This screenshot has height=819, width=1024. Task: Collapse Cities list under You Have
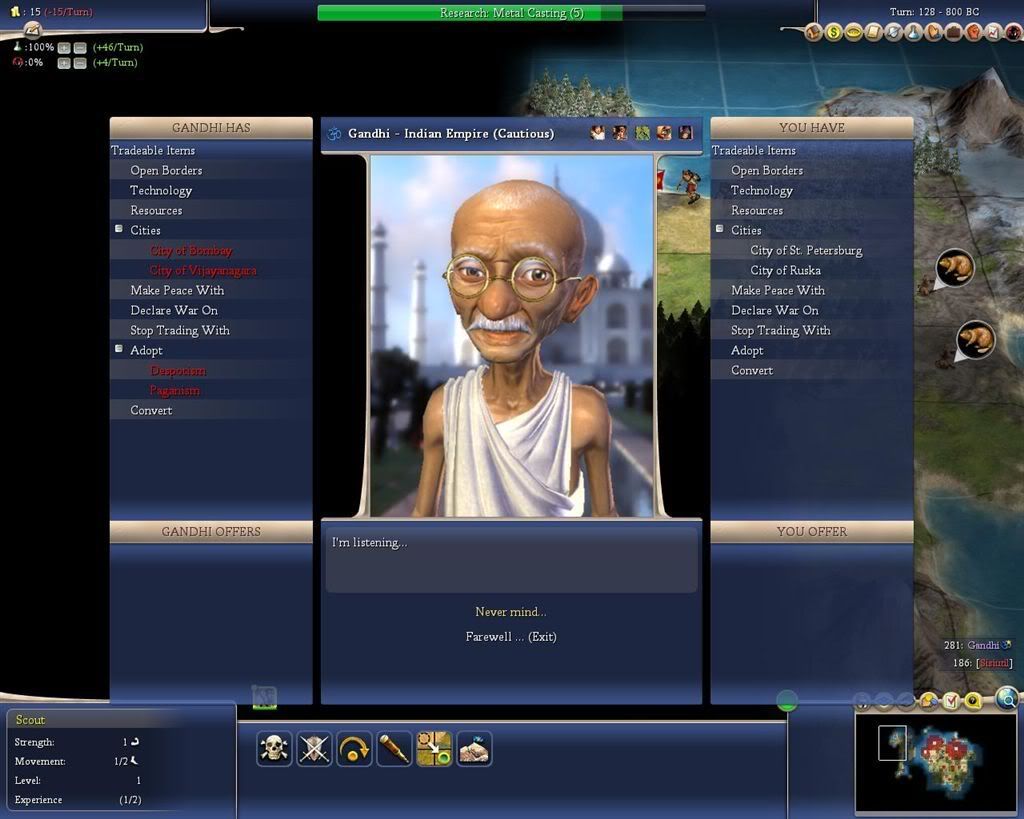[720, 229]
